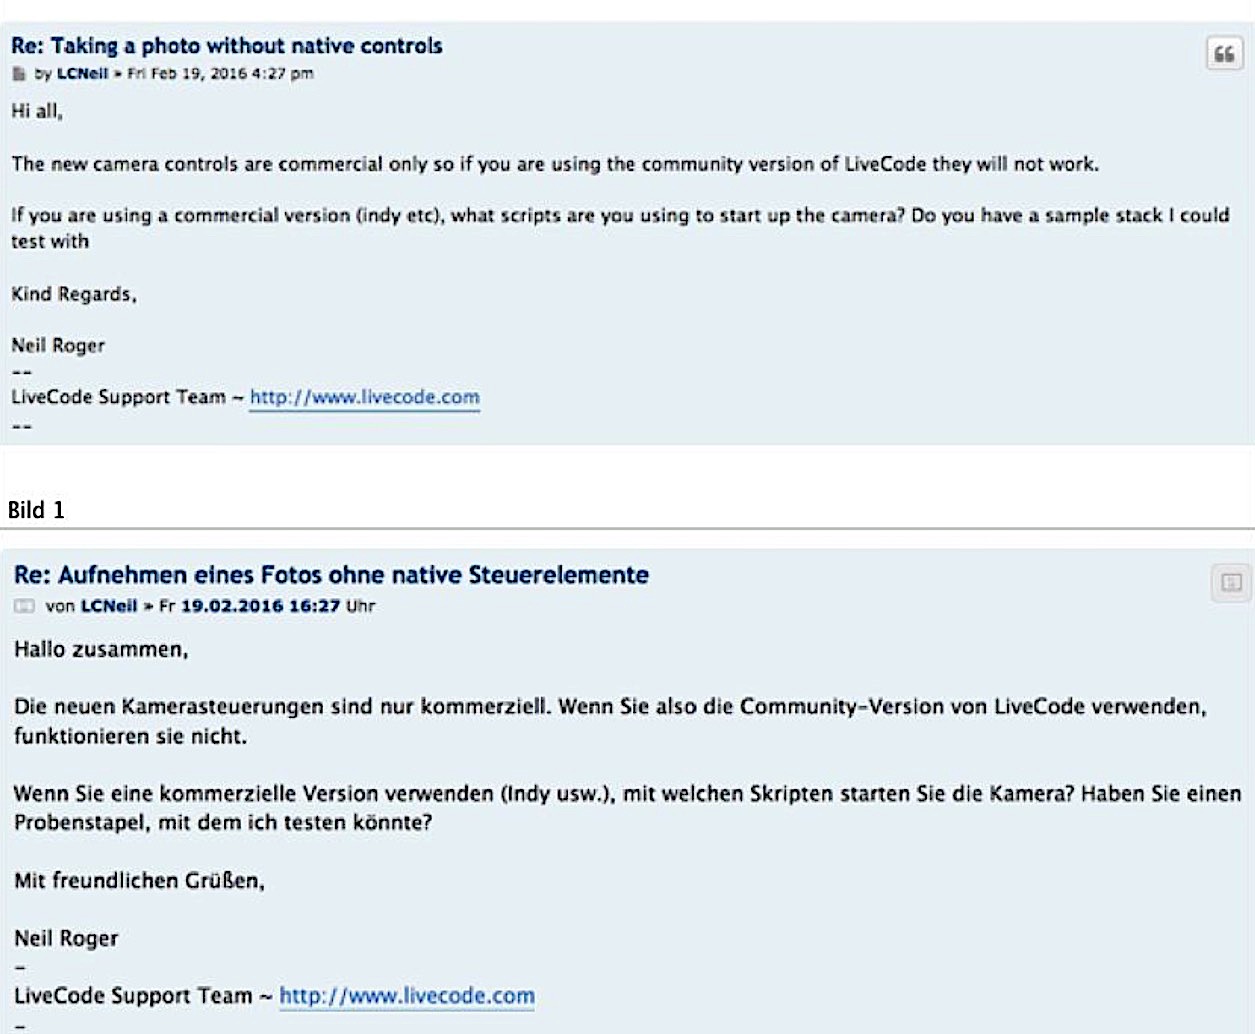The width and height of the screenshot is (1255, 1034).
Task: Click the "Bild 1" caption
Action: [36, 510]
